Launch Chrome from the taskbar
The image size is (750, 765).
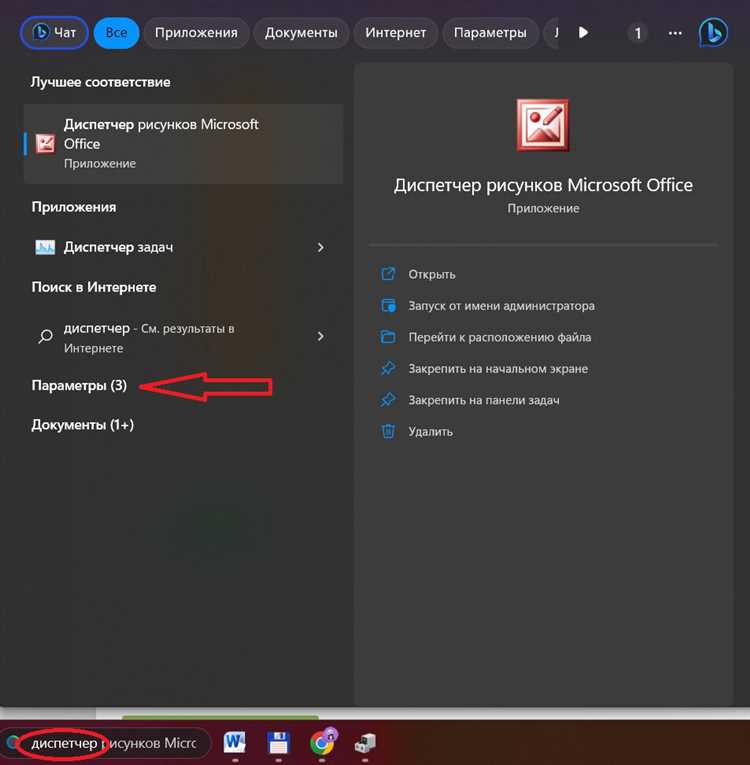(x=322, y=742)
